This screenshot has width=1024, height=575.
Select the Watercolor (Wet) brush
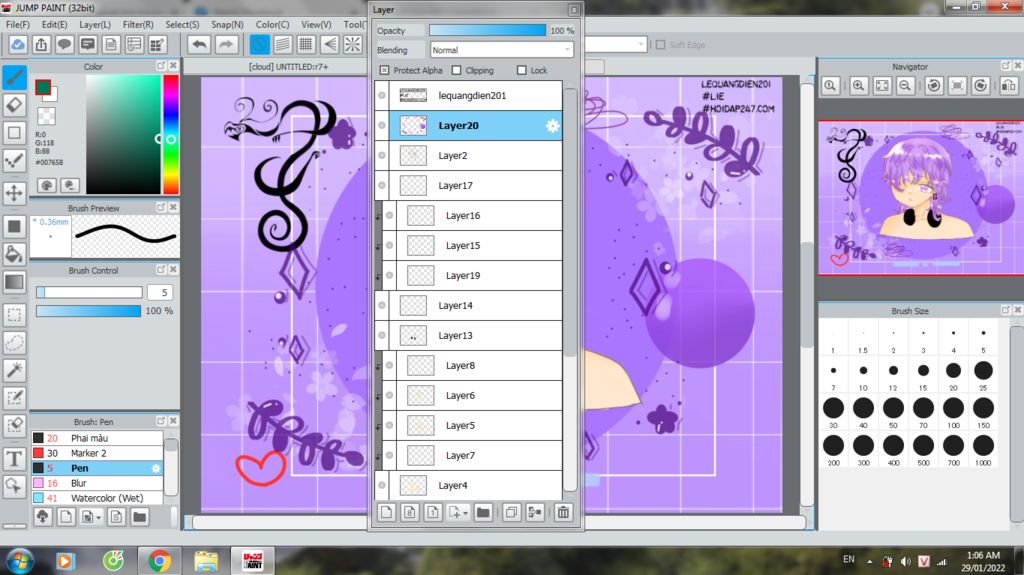[97, 499]
